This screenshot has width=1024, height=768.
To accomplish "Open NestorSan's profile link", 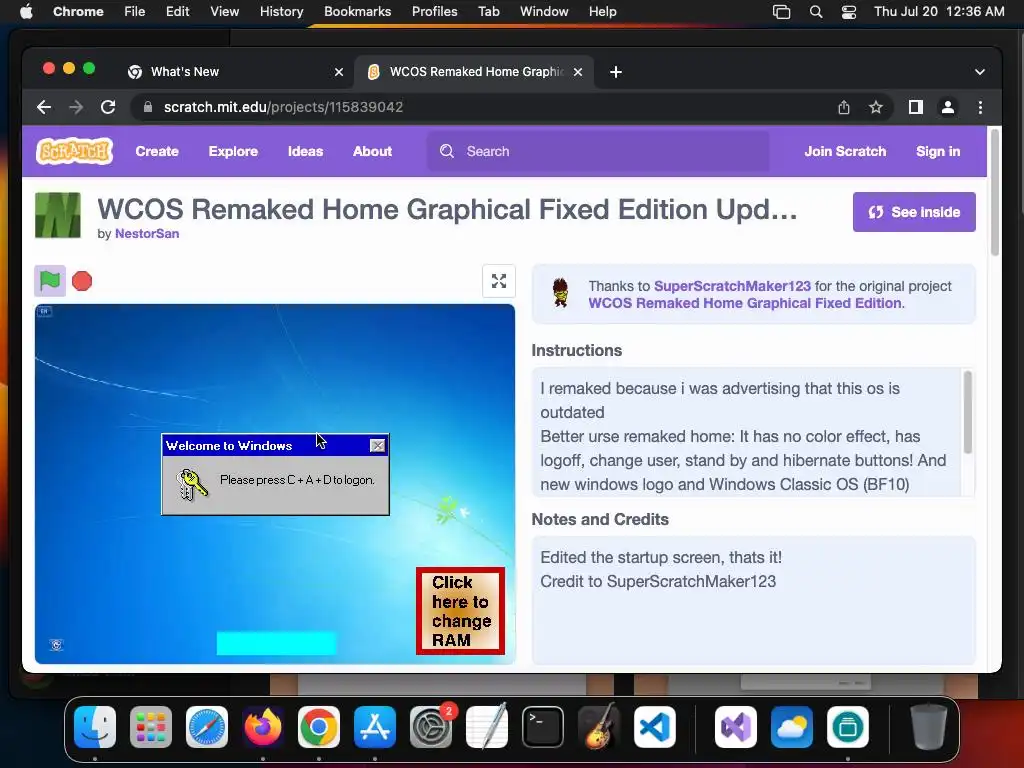I will pyautogui.click(x=147, y=233).
